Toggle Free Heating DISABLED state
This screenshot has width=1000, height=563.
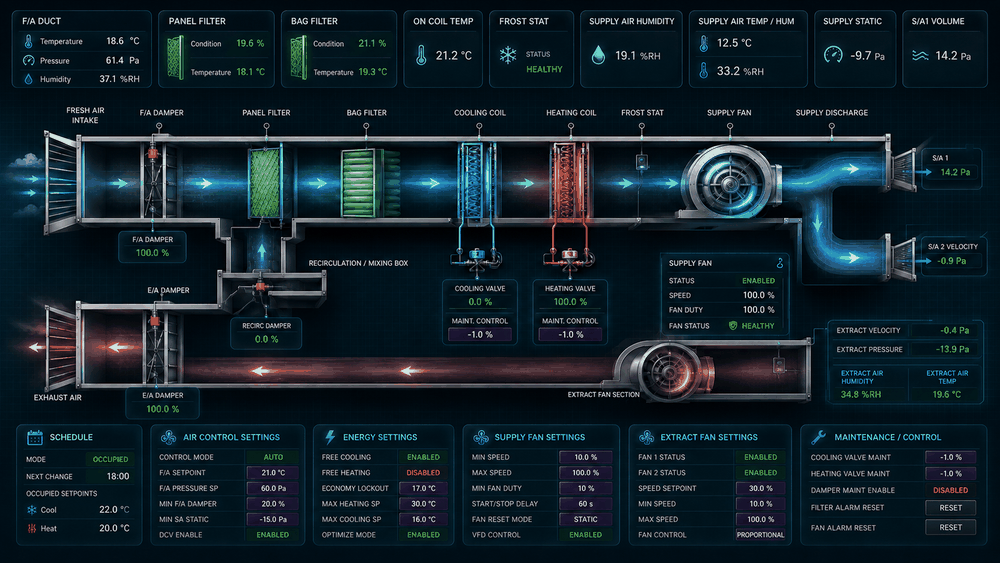(x=423, y=473)
